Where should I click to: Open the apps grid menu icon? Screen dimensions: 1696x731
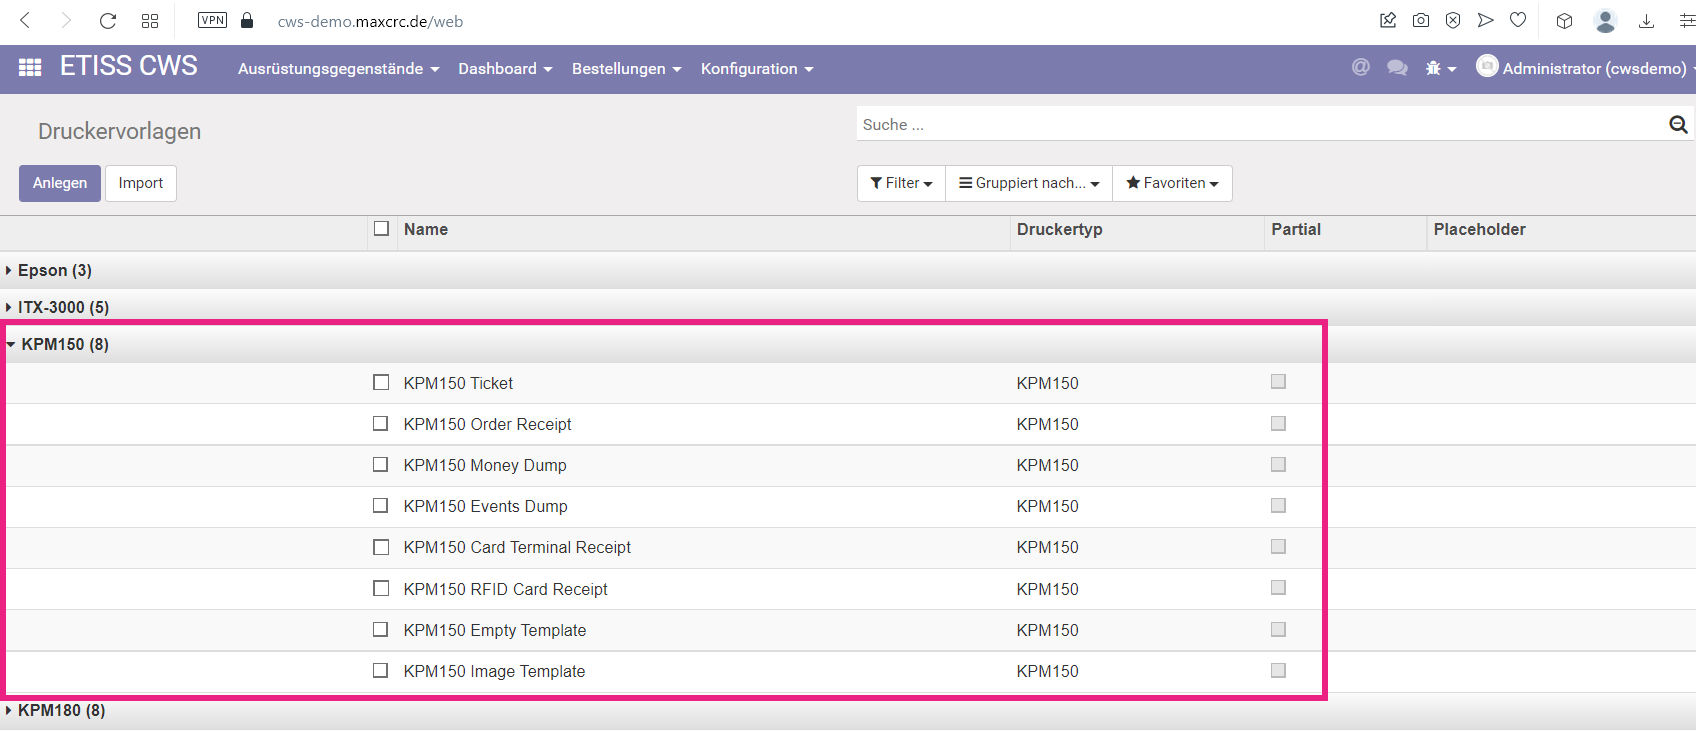pyautogui.click(x=30, y=67)
